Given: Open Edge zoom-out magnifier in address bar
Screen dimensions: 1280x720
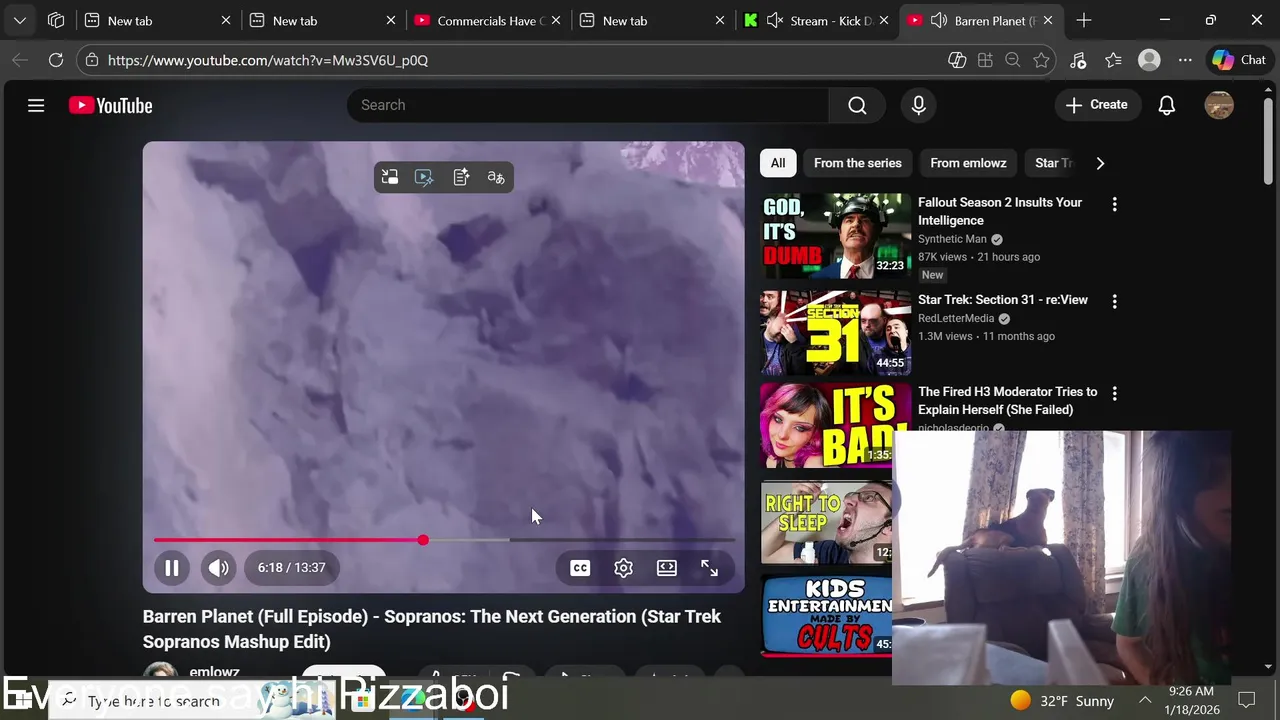Looking at the screenshot, I should [1012, 60].
